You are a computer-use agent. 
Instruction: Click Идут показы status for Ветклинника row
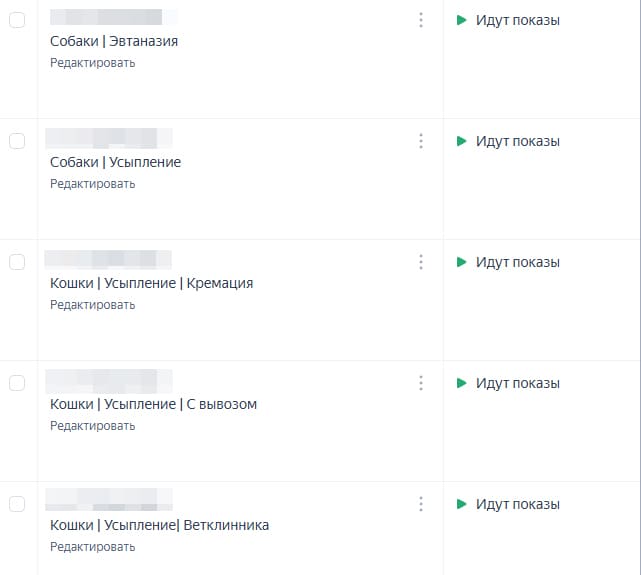(517, 504)
